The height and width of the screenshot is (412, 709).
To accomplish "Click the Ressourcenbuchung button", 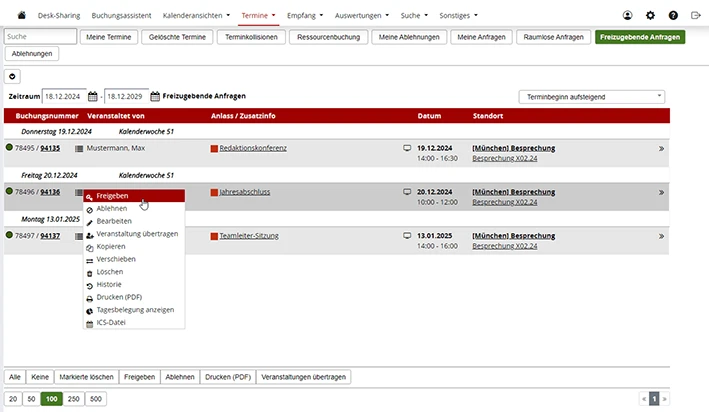I will point(328,37).
